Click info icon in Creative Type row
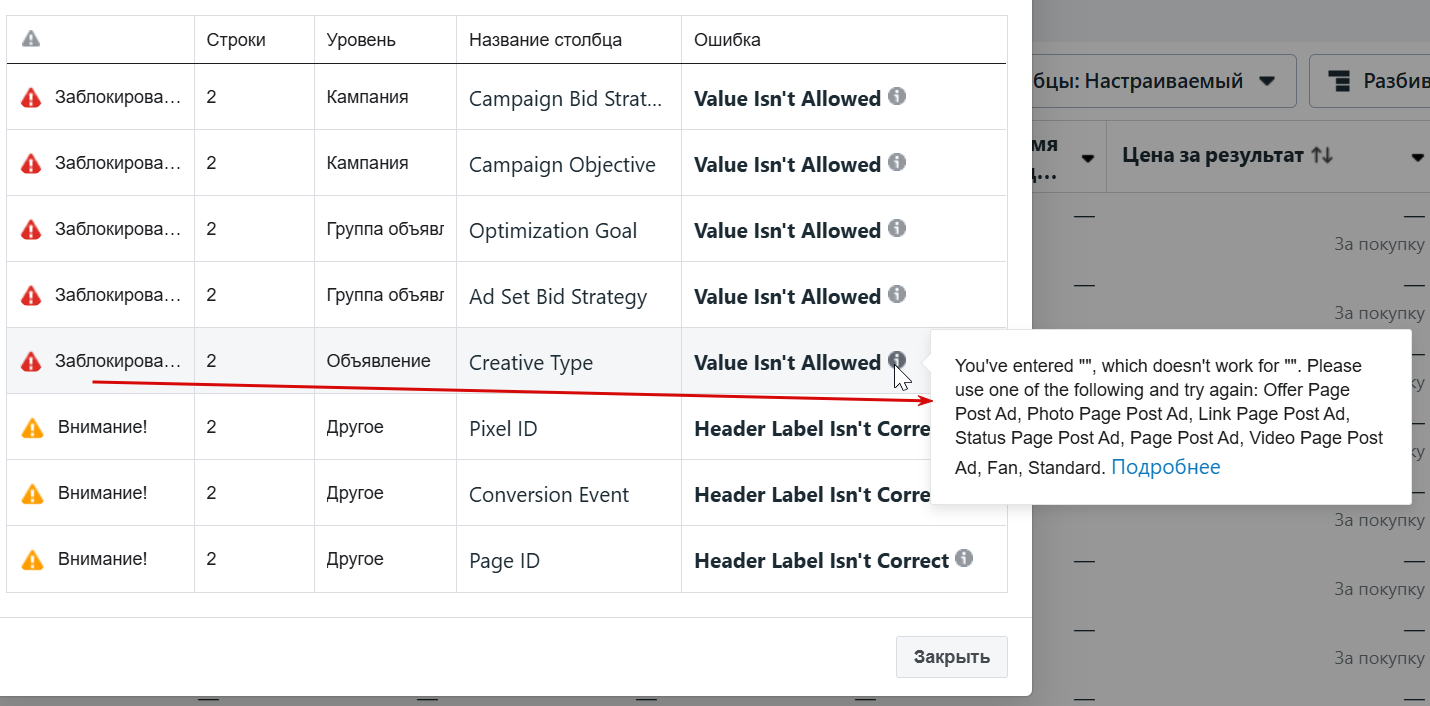This screenshot has width=1430, height=706. coord(897,360)
